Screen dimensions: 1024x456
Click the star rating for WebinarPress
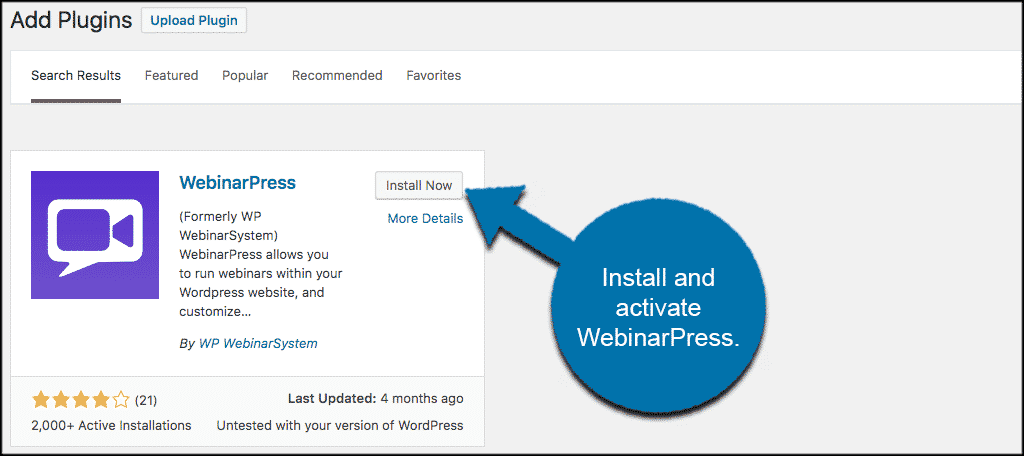(x=81, y=399)
